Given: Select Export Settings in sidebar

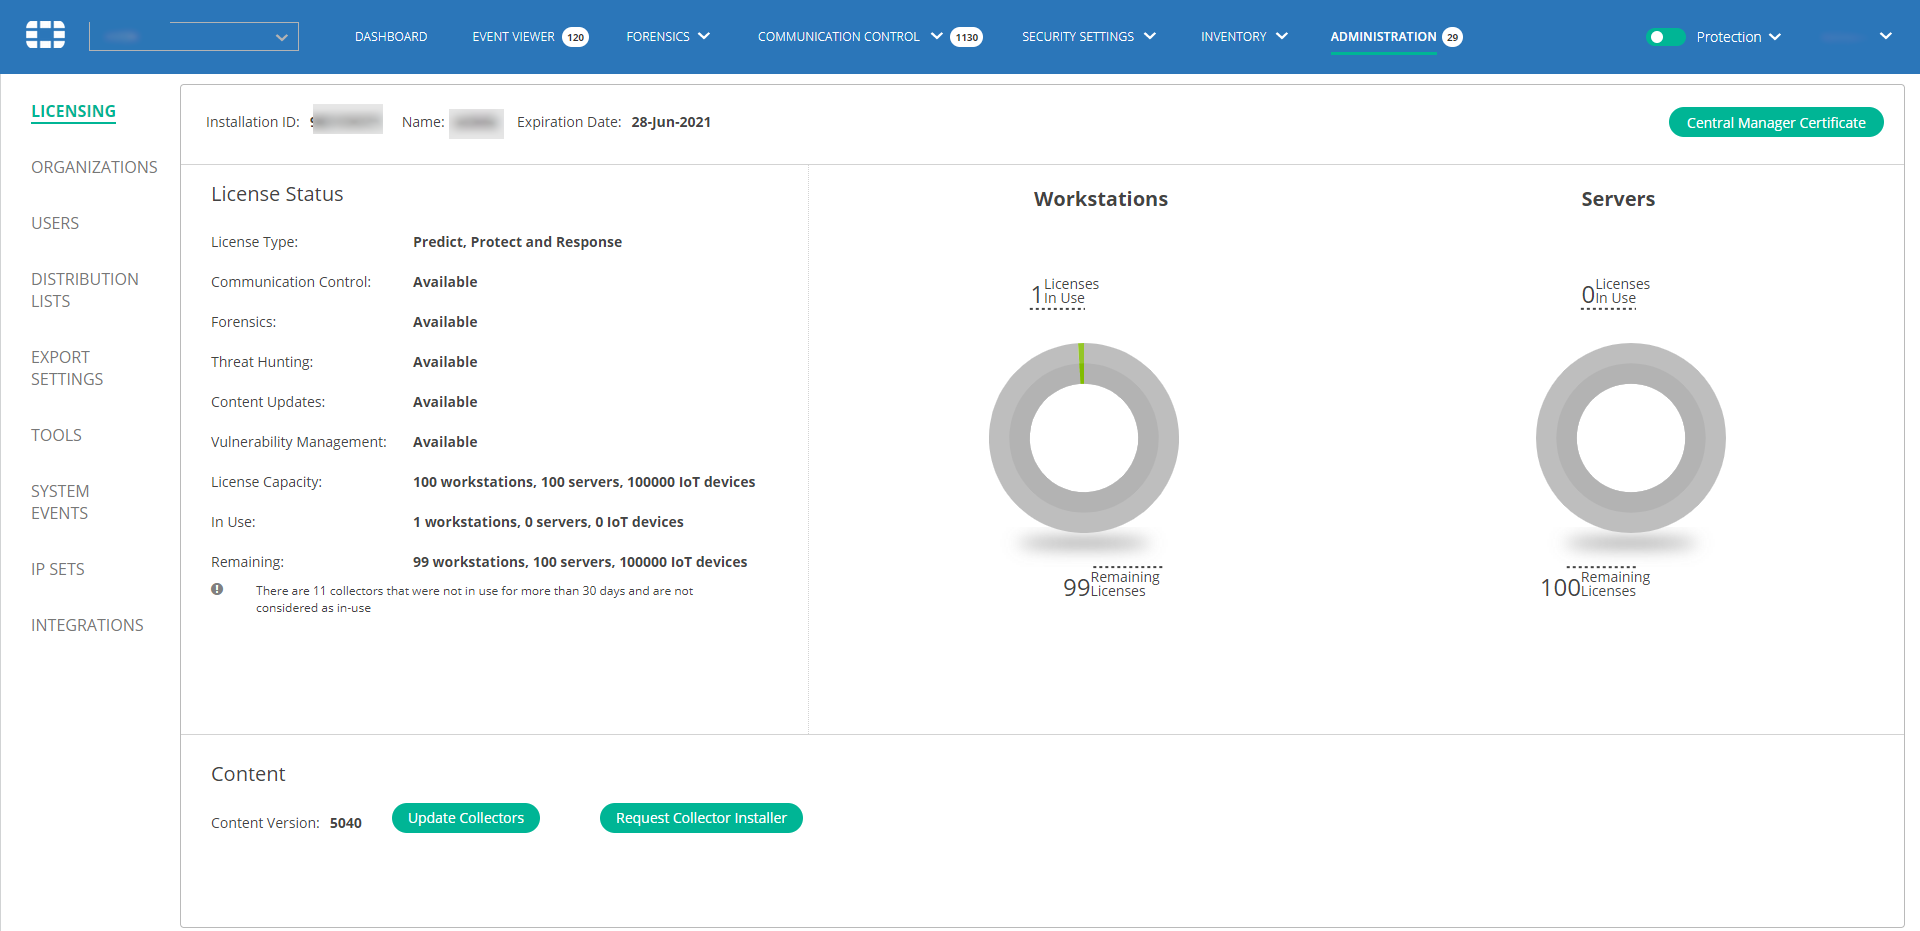Looking at the screenshot, I should click(x=67, y=368).
